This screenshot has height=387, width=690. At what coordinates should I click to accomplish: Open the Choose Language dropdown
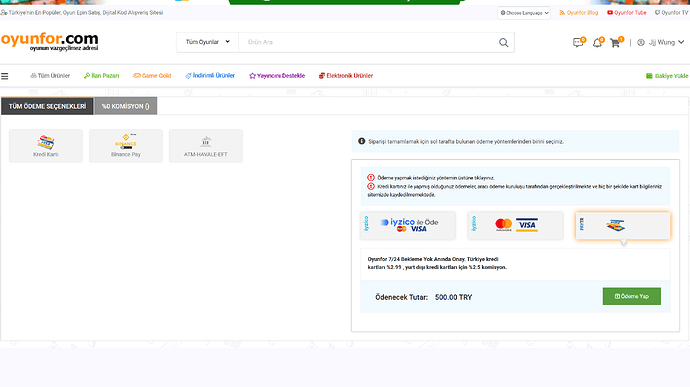point(524,13)
